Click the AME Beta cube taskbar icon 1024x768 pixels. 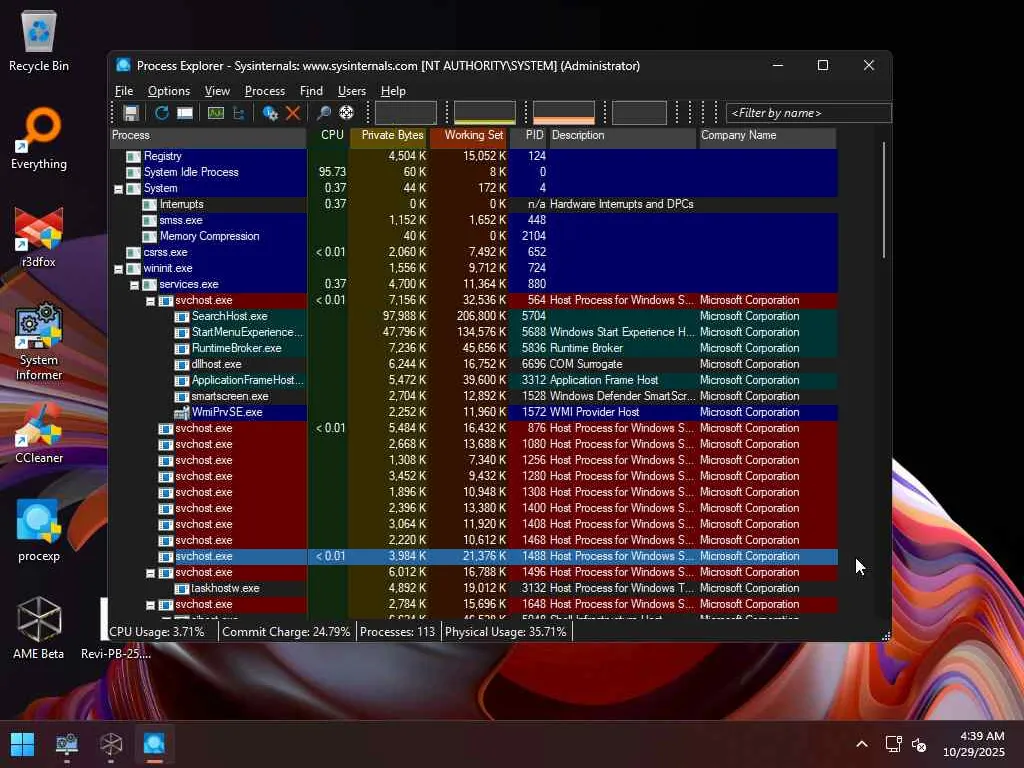point(111,744)
